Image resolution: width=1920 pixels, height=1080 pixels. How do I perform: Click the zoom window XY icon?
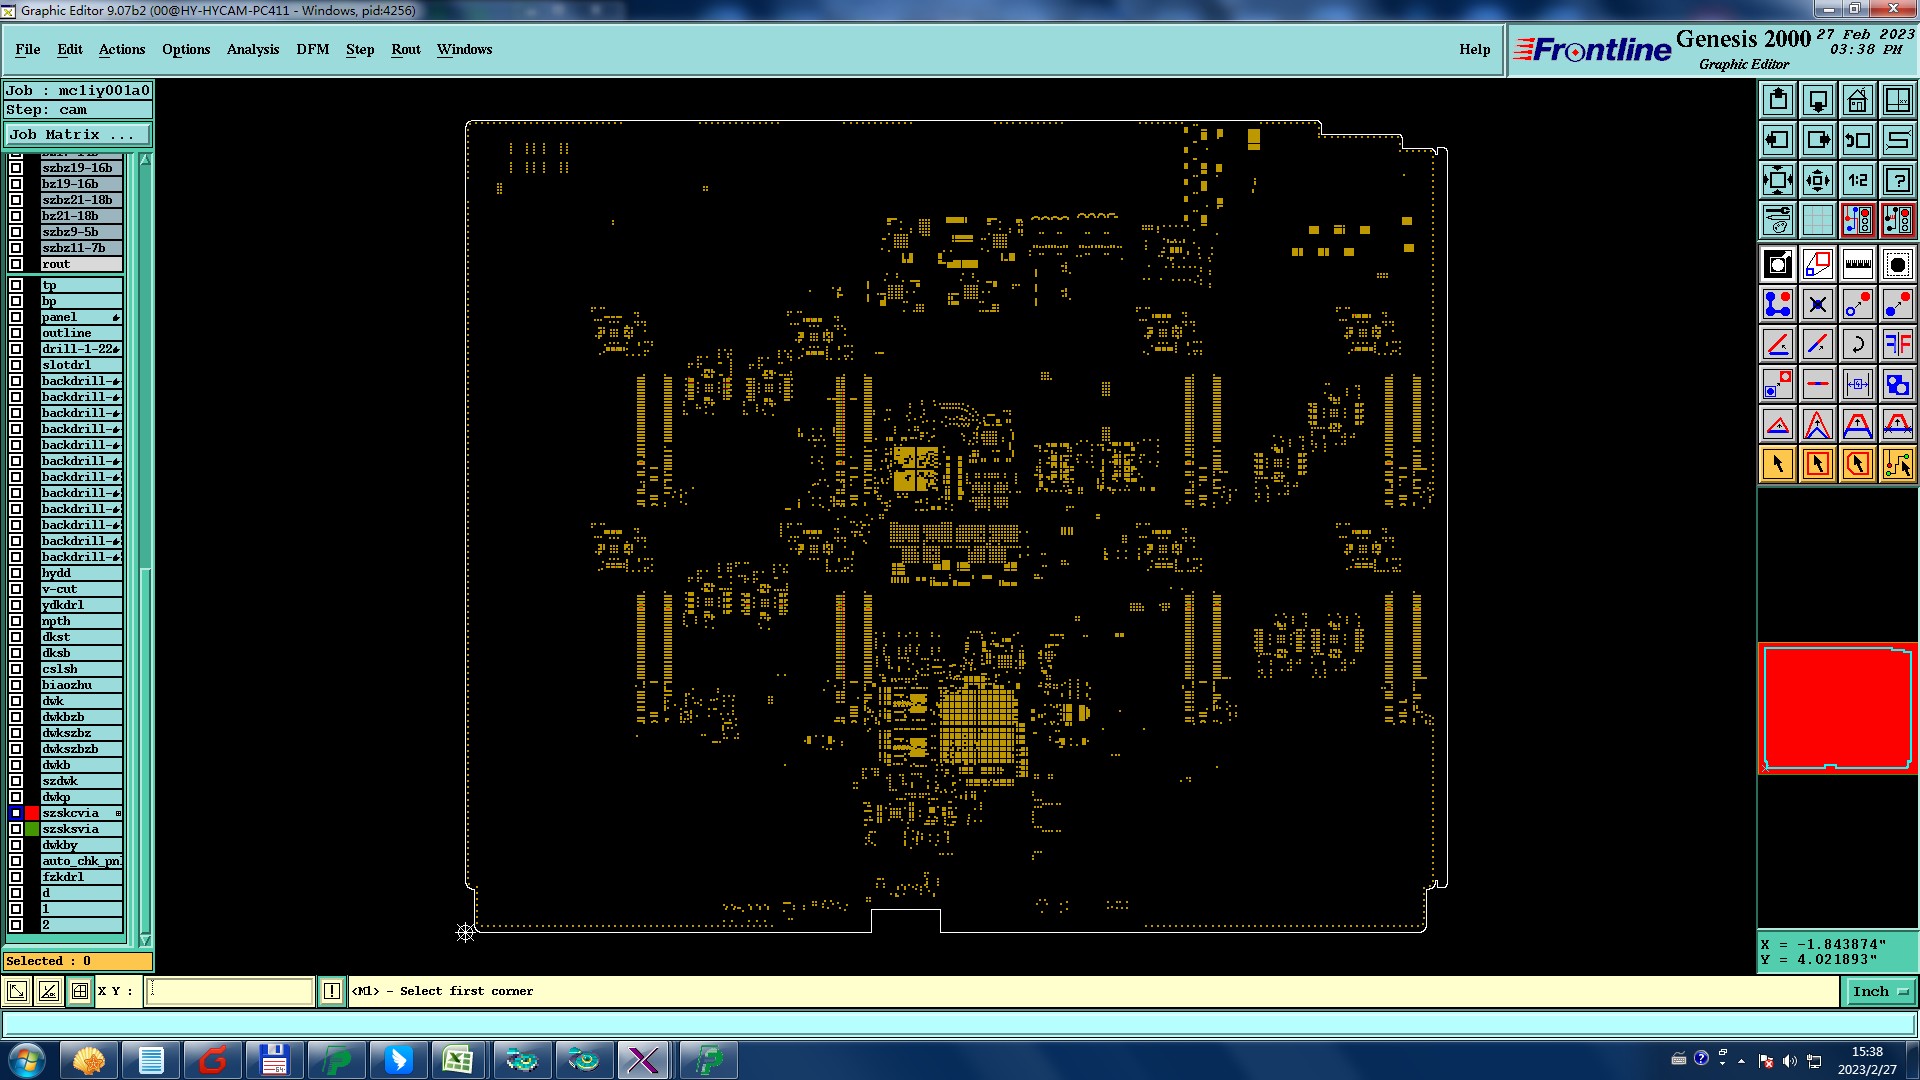click(x=1898, y=100)
